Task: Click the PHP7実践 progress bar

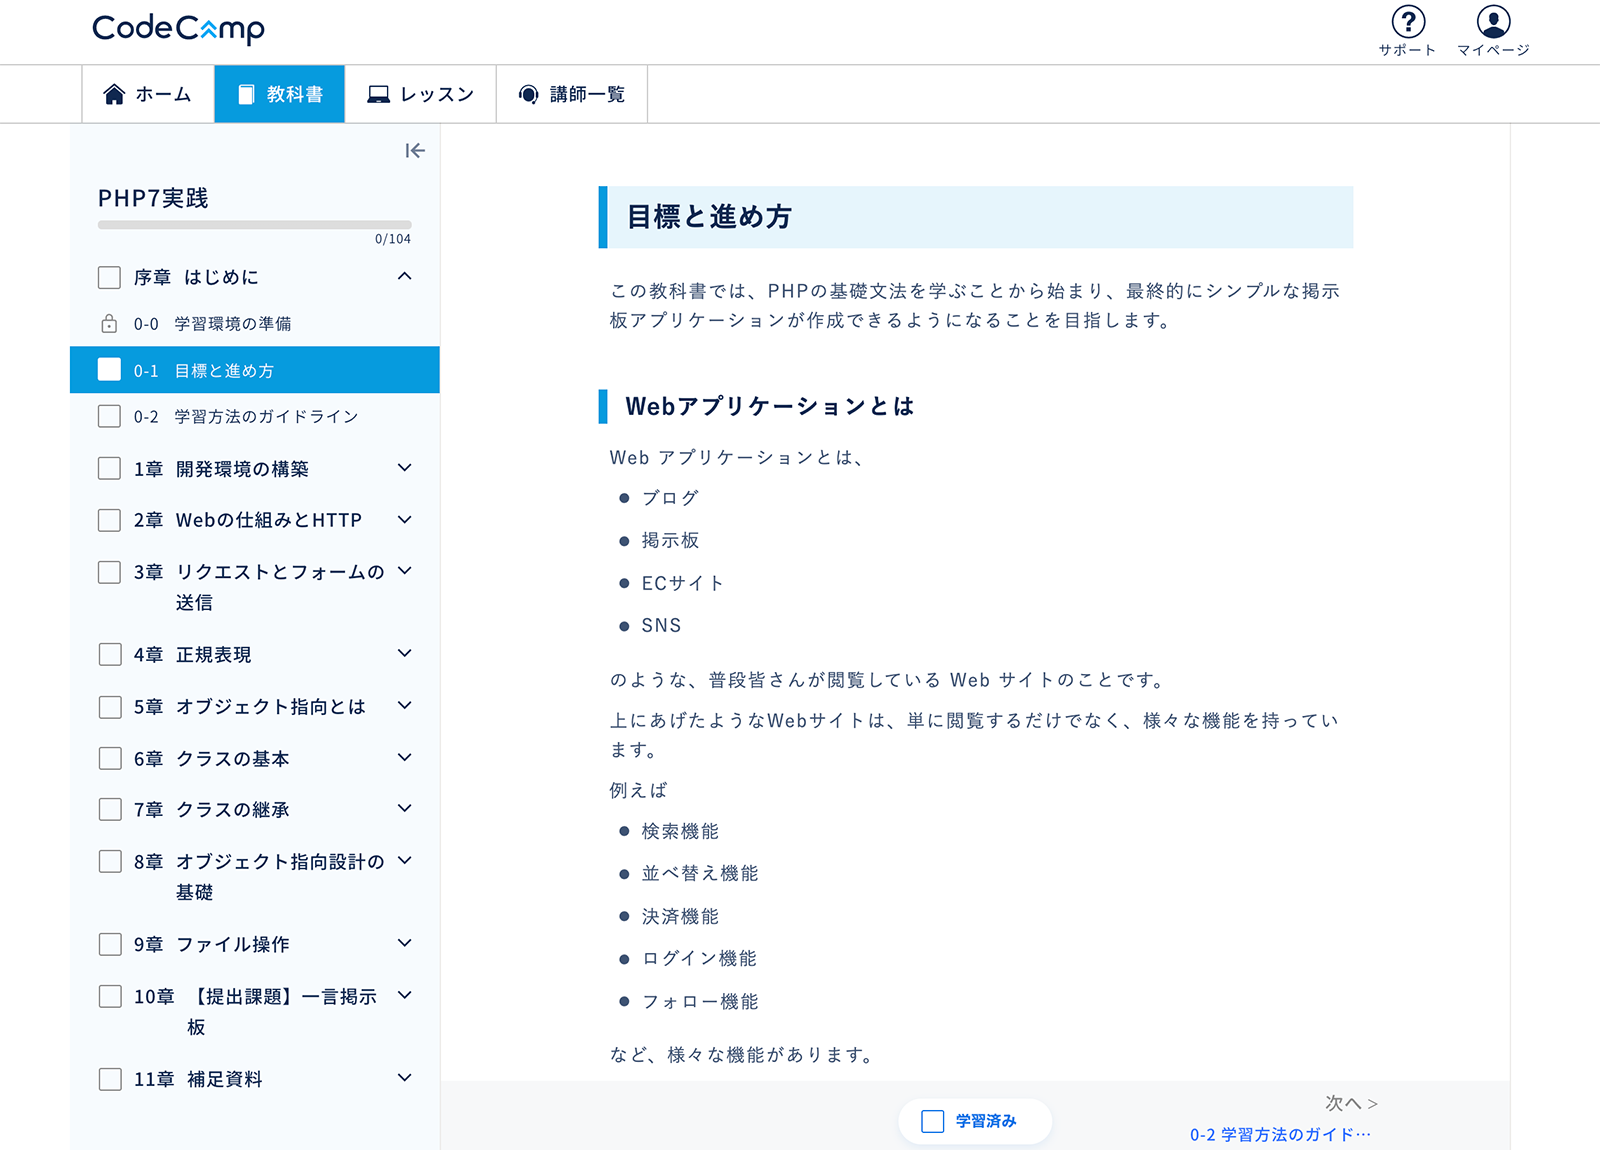Action: (255, 225)
